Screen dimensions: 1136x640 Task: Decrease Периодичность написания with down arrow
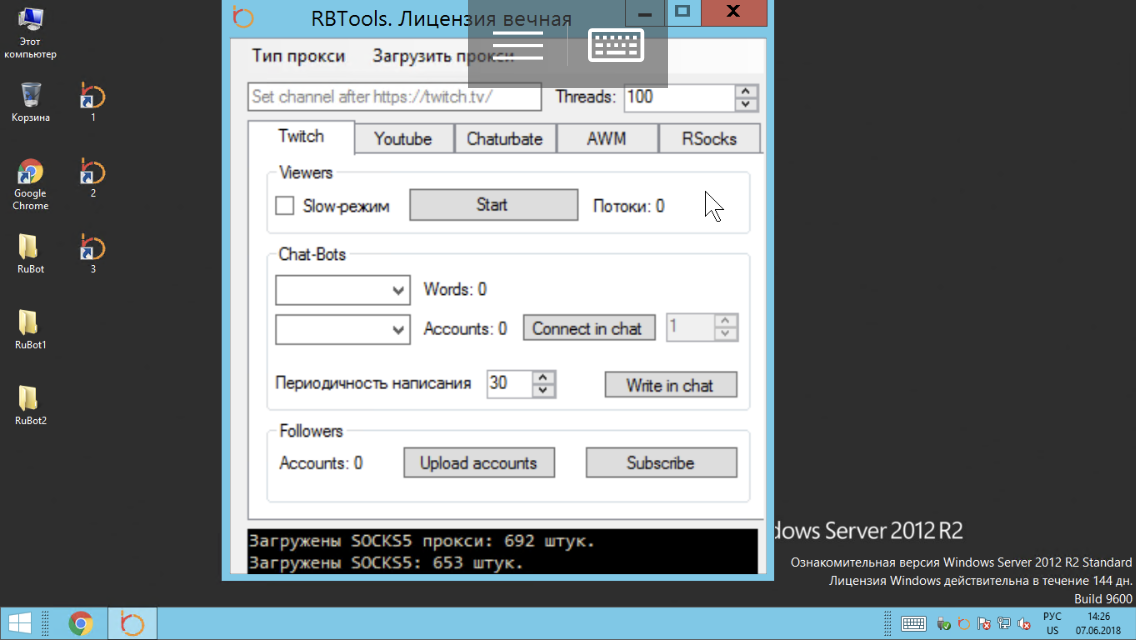543,390
